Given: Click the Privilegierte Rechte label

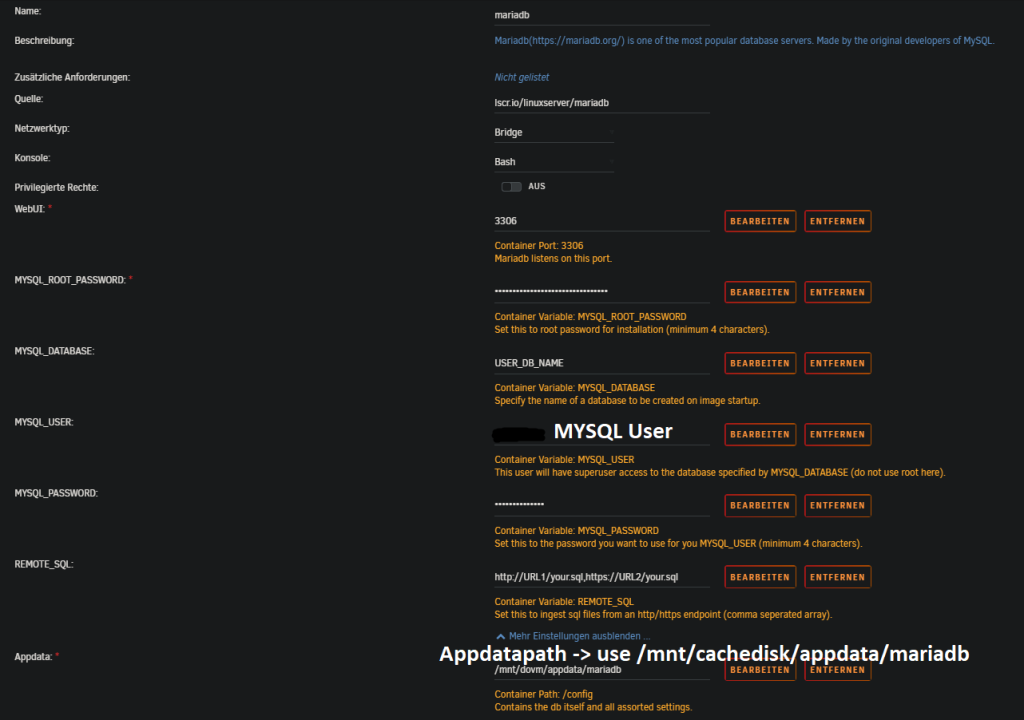Looking at the screenshot, I should coord(56,188).
